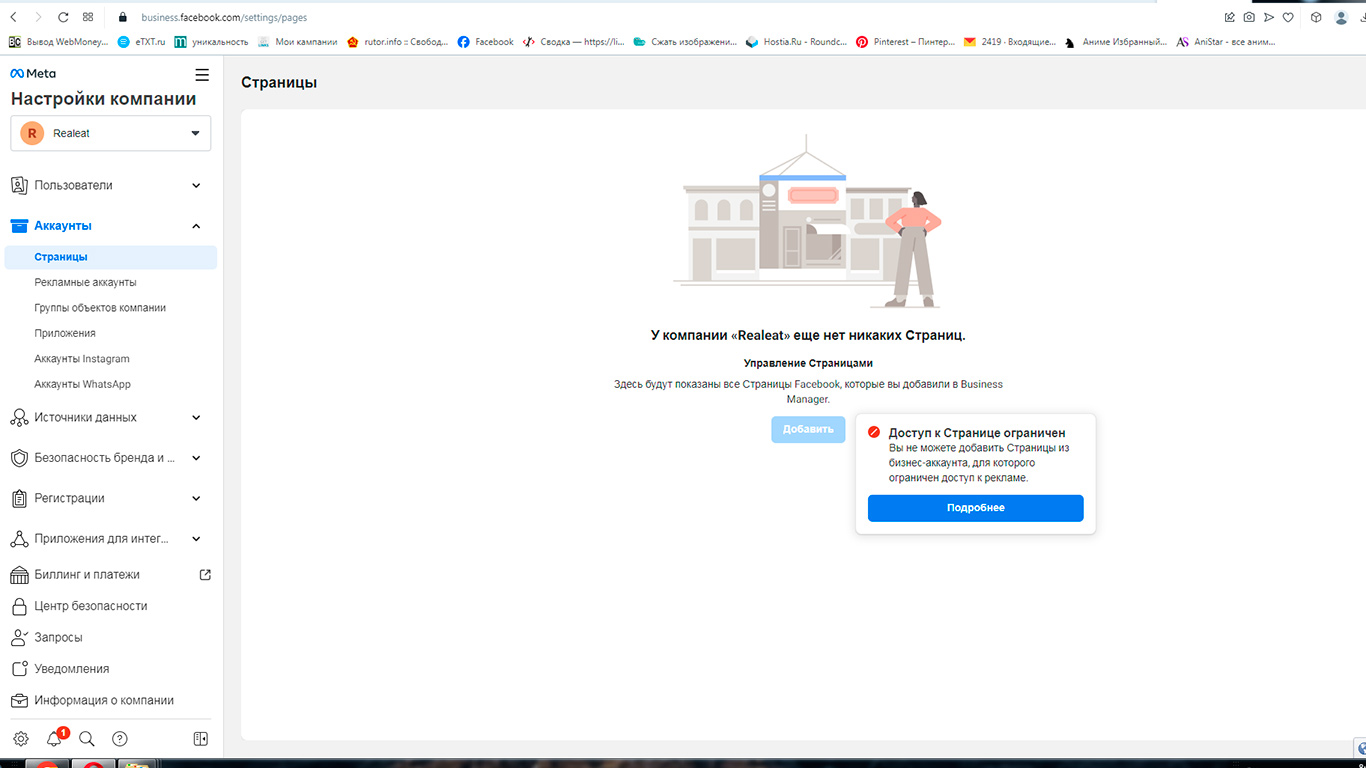Collapse the sidebar with the panel icon
1366x768 pixels.
(x=200, y=739)
